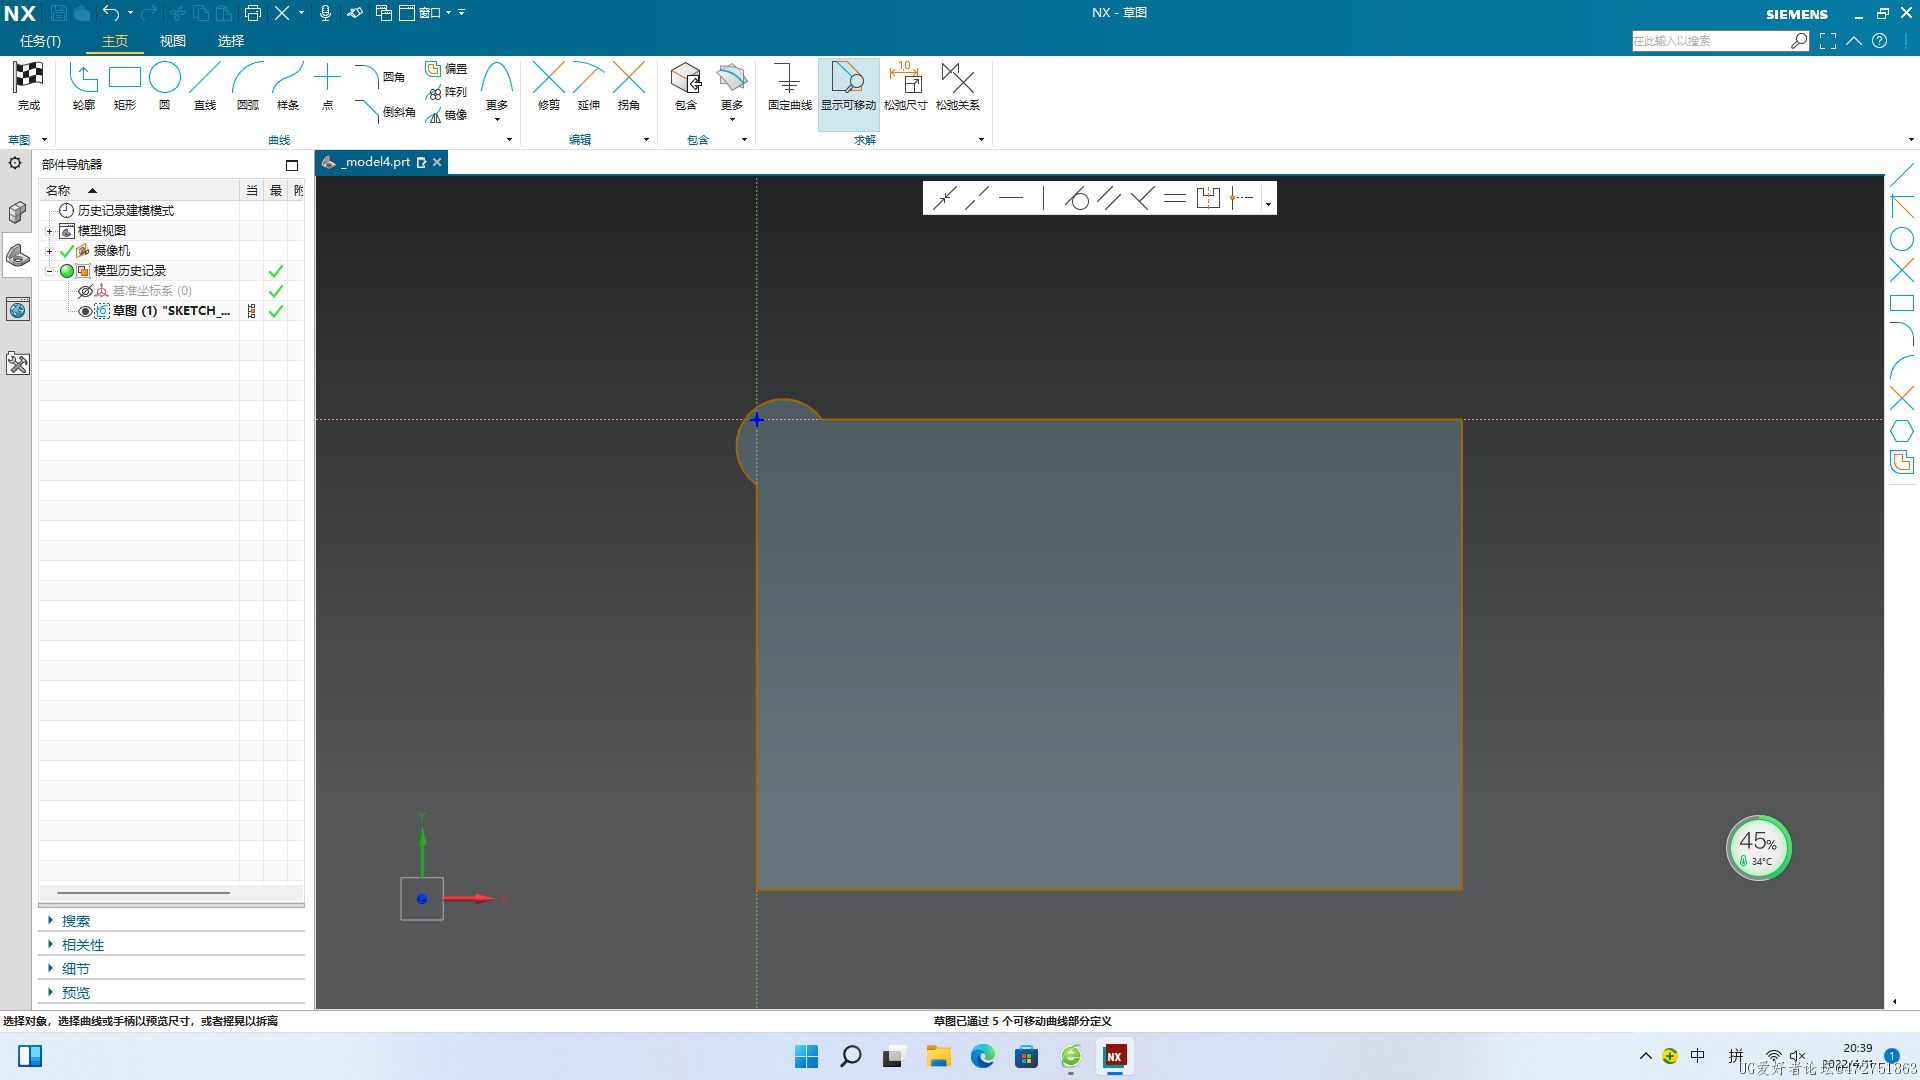Open the roles tools sidebar tab
Viewport: 1920px width, 1080px height.
point(17,363)
